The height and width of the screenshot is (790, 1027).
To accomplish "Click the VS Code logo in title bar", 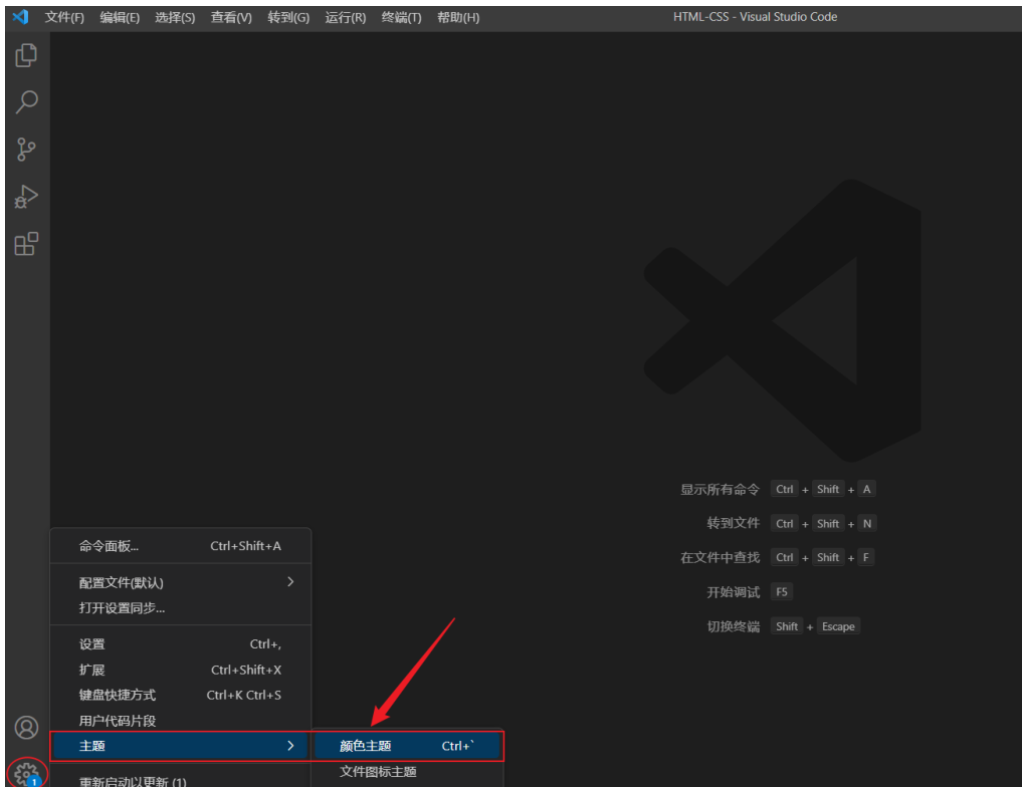I will tap(20, 16).
